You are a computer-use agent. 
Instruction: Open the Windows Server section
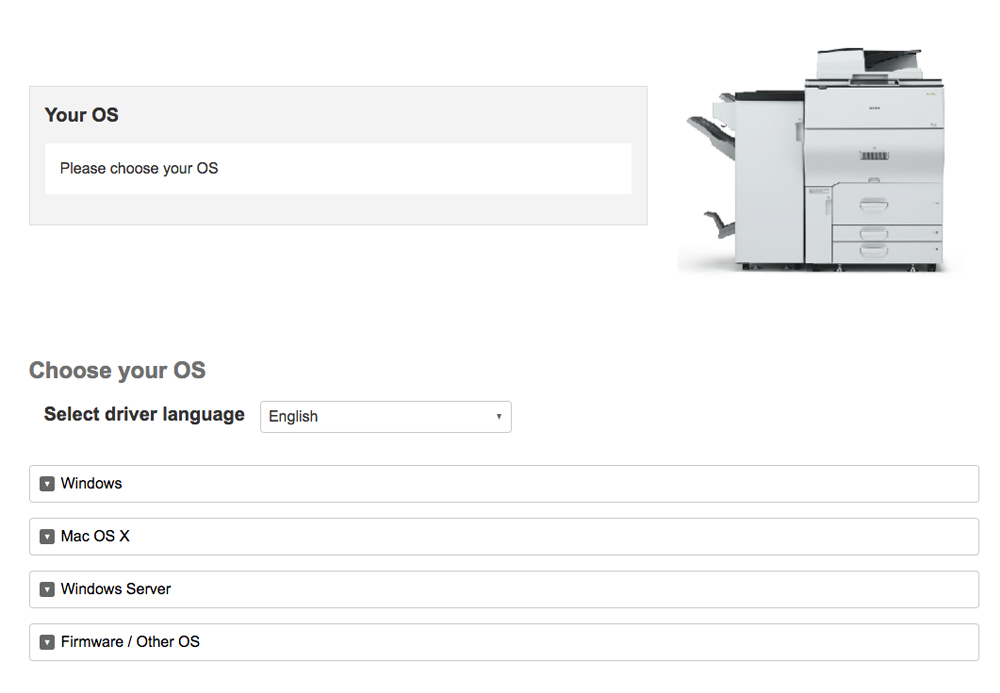pos(115,590)
